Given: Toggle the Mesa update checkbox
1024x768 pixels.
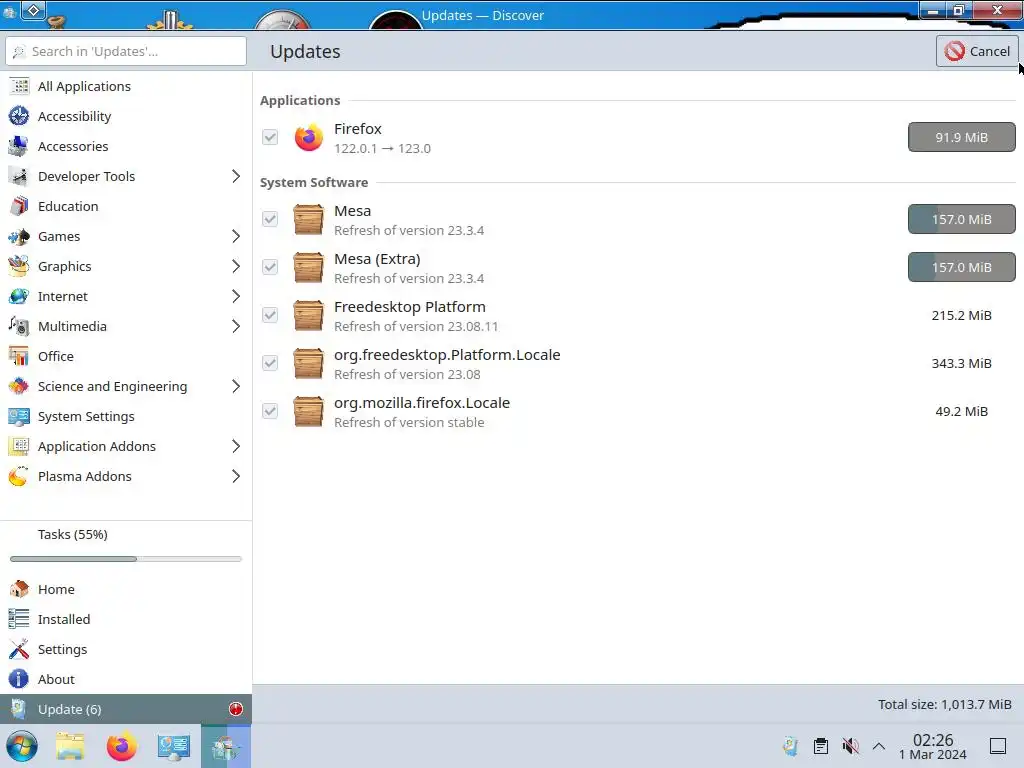Looking at the screenshot, I should click(270, 219).
